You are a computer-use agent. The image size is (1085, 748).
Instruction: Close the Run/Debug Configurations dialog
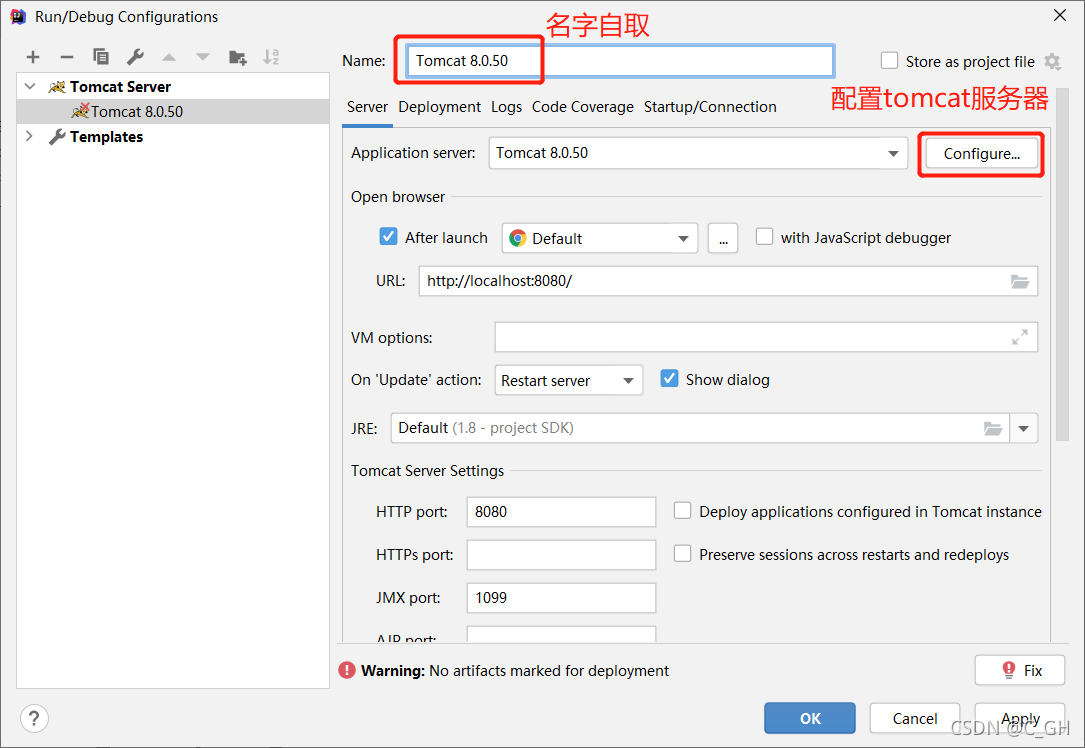click(x=1059, y=15)
